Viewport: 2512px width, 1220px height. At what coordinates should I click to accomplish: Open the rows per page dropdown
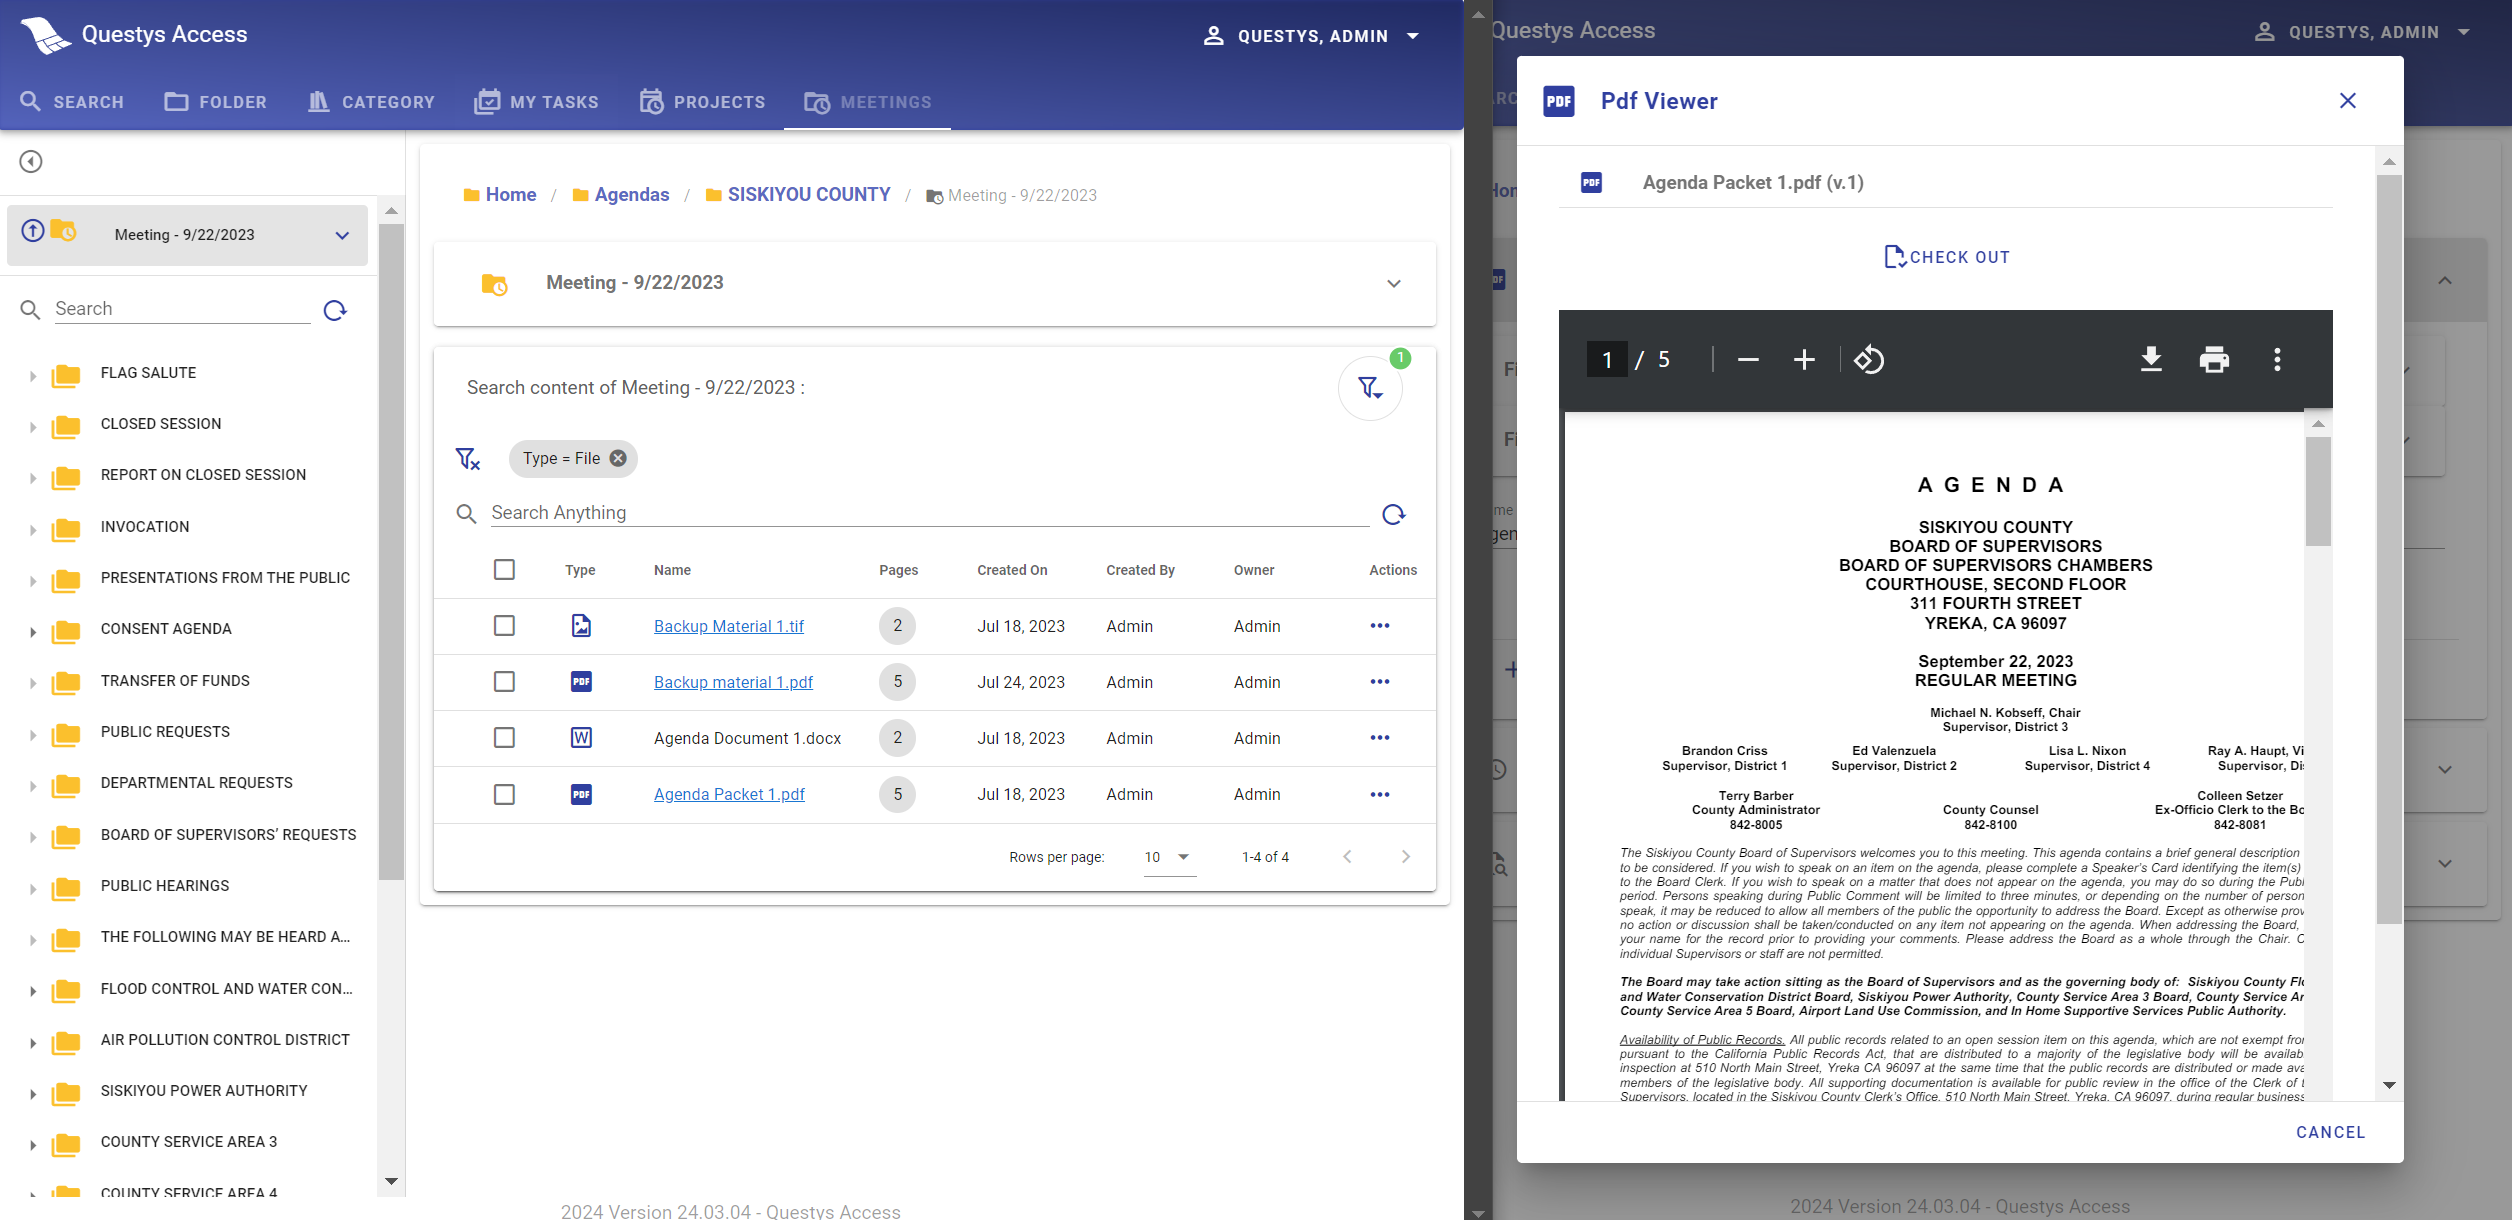(1169, 857)
